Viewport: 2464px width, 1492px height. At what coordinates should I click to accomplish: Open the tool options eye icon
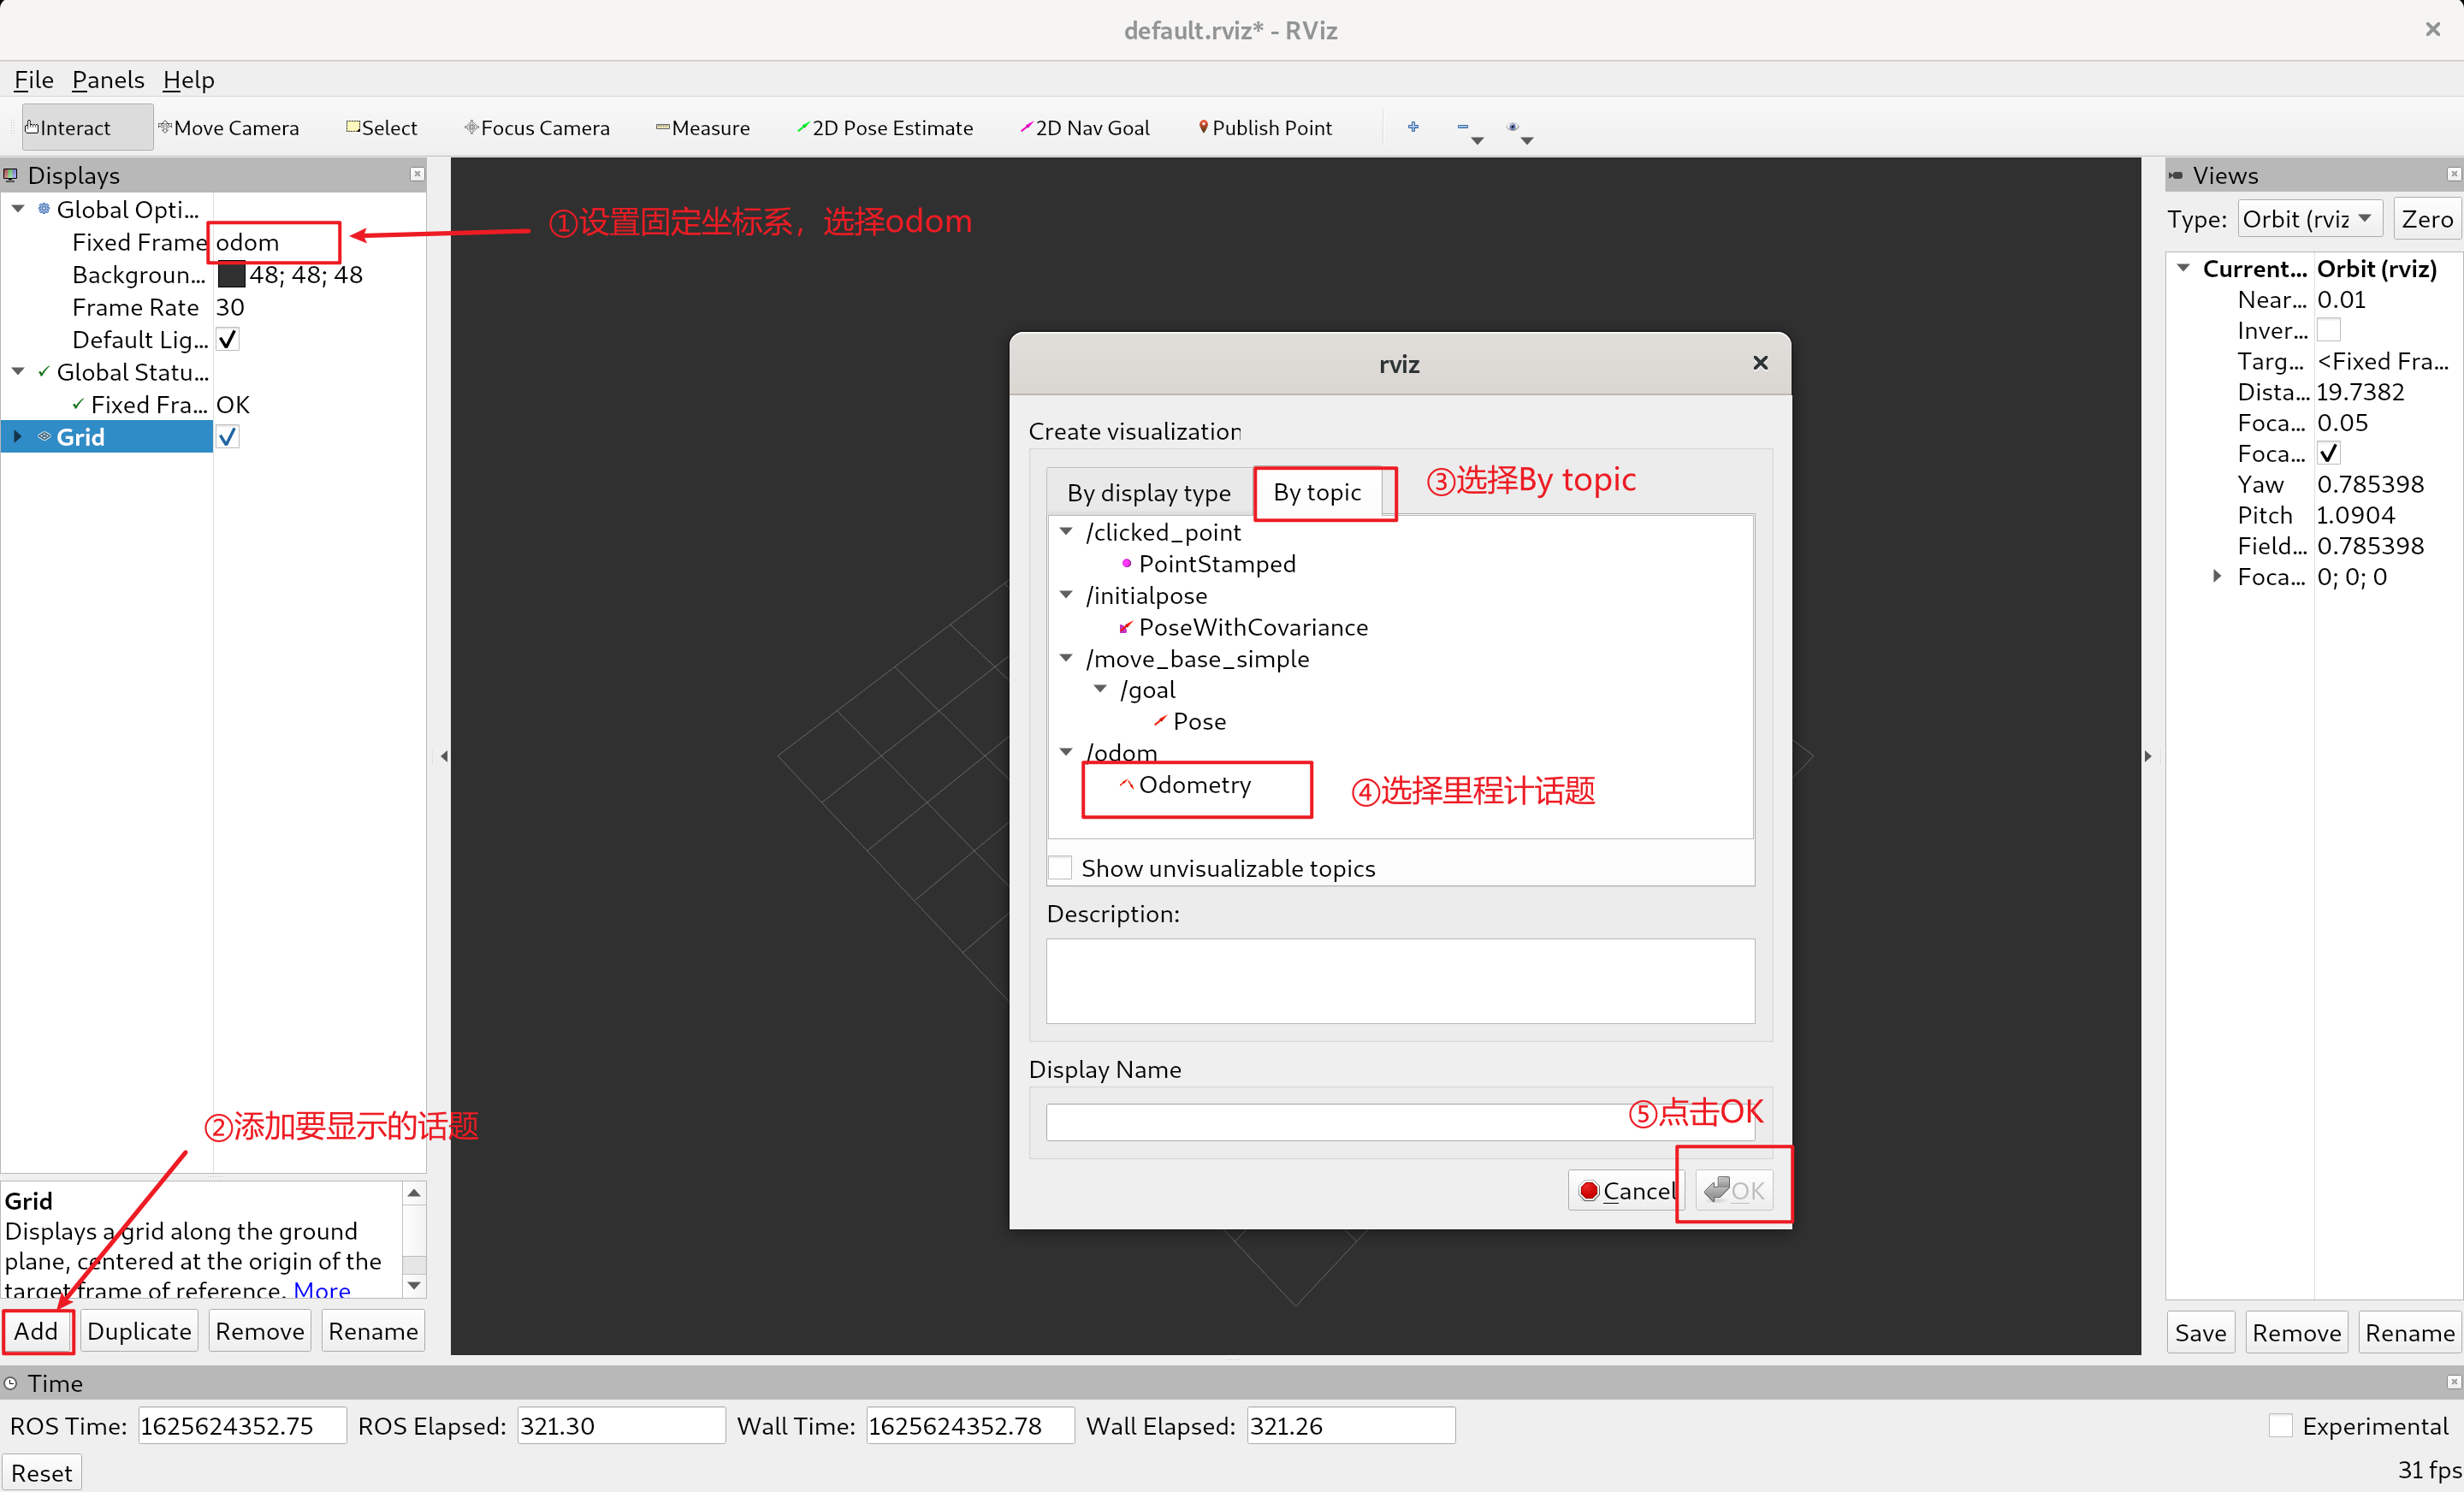[x=1513, y=127]
